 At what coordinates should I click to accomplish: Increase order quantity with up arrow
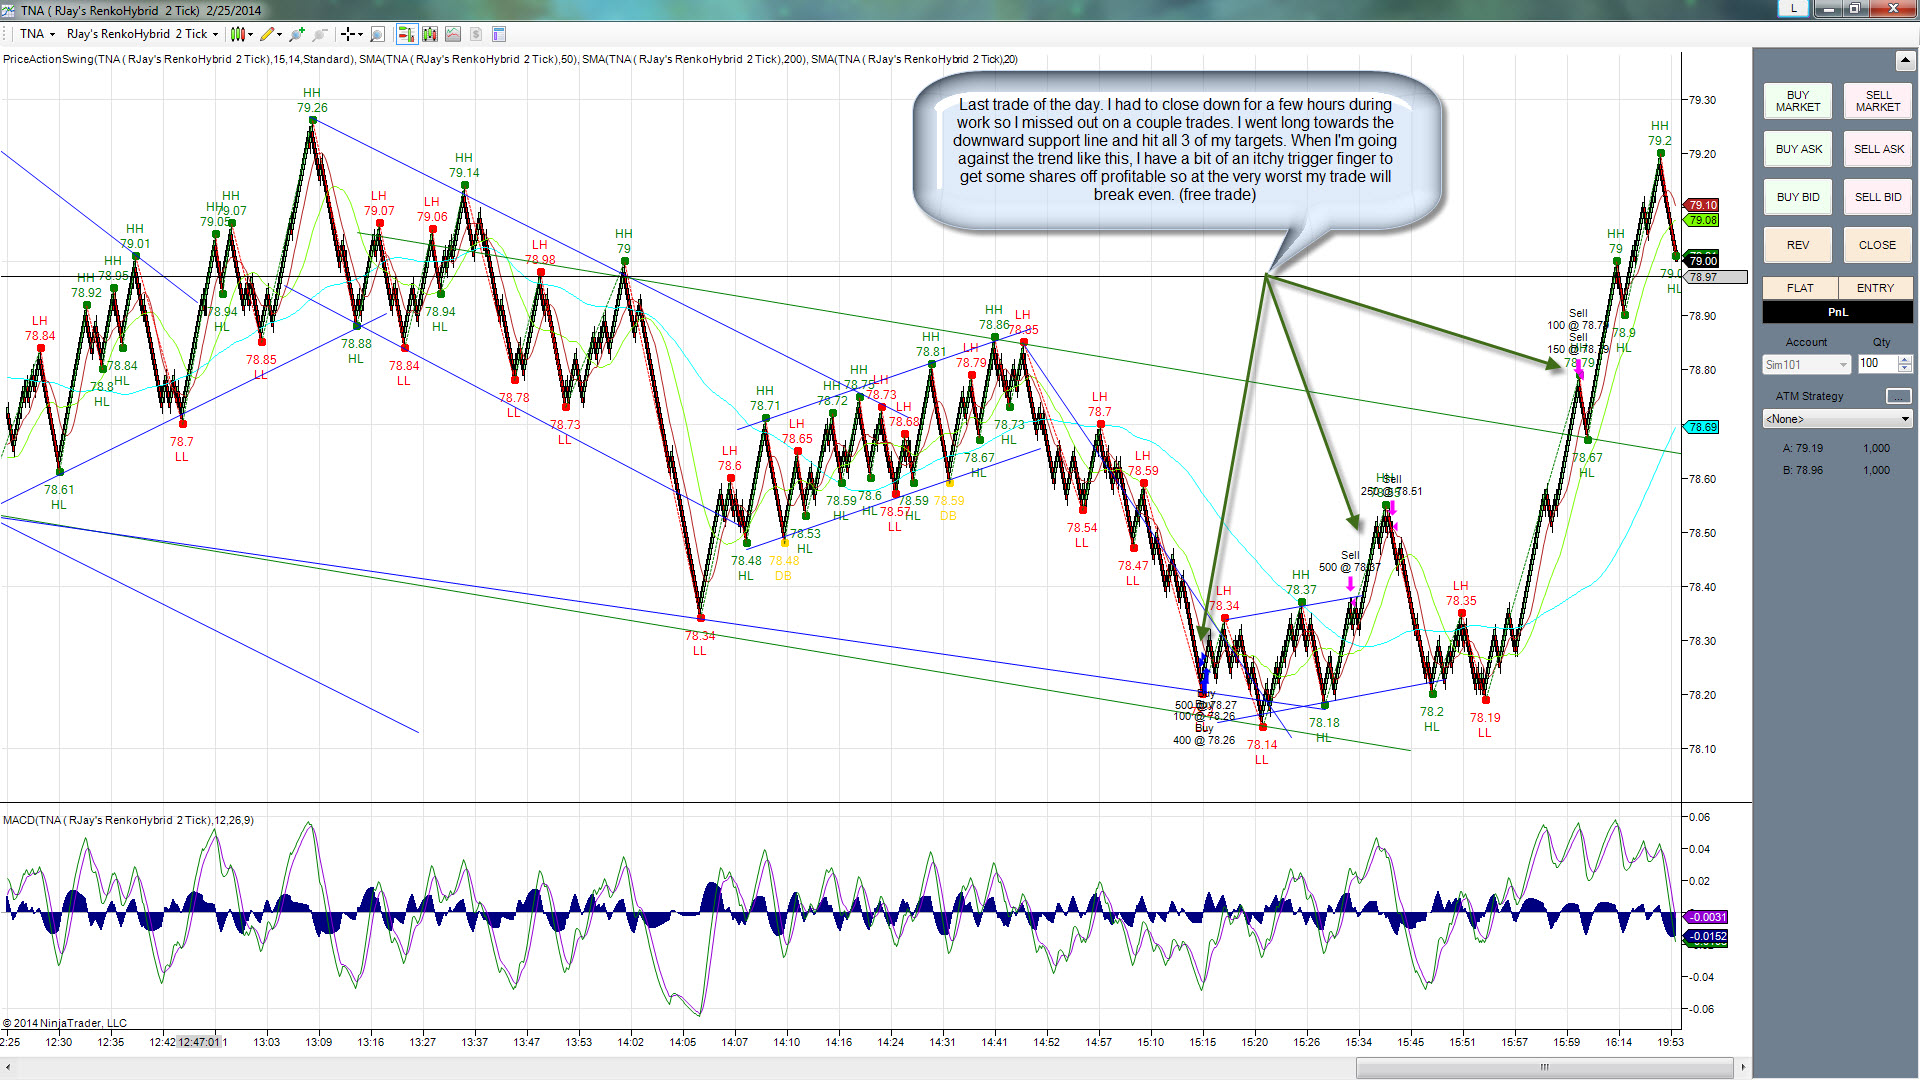coord(1905,360)
